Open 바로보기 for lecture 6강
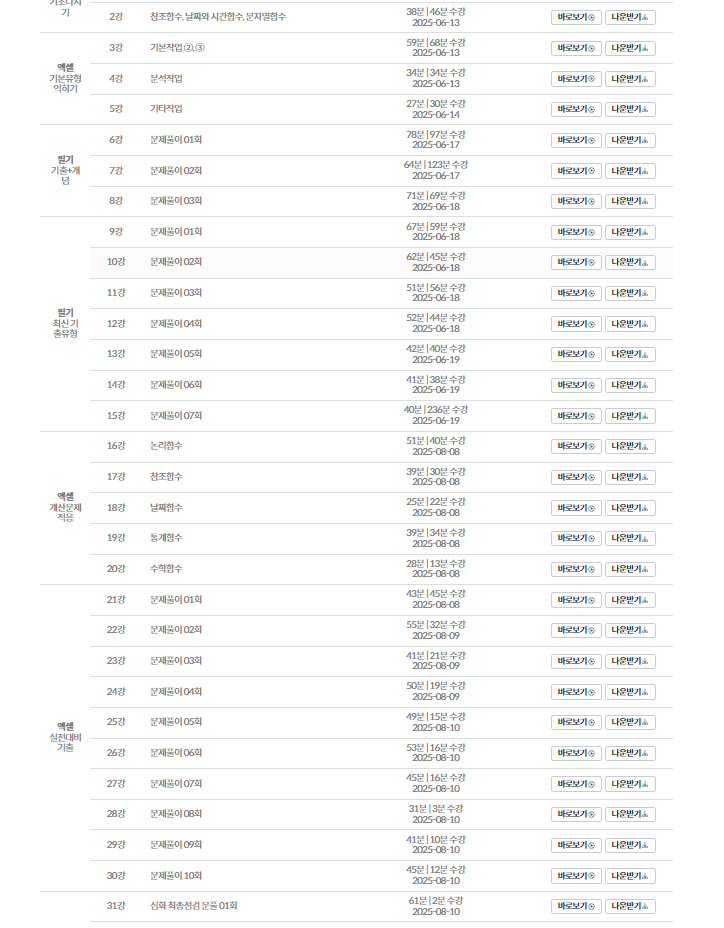 tap(576, 140)
